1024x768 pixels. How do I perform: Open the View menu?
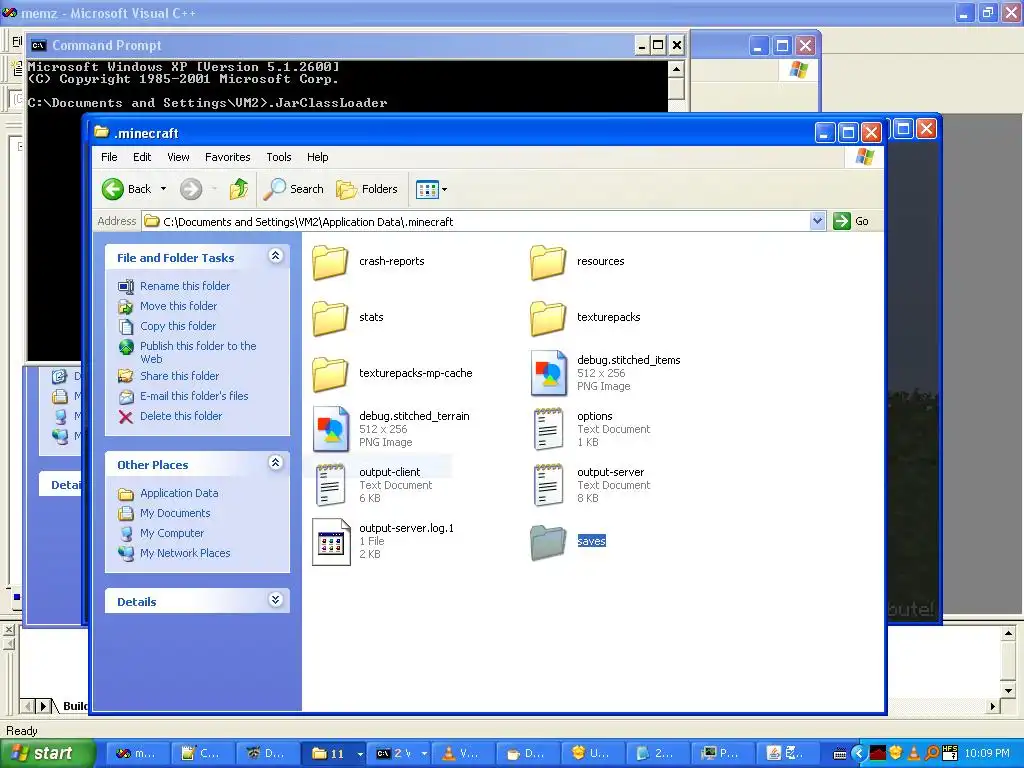(x=178, y=157)
